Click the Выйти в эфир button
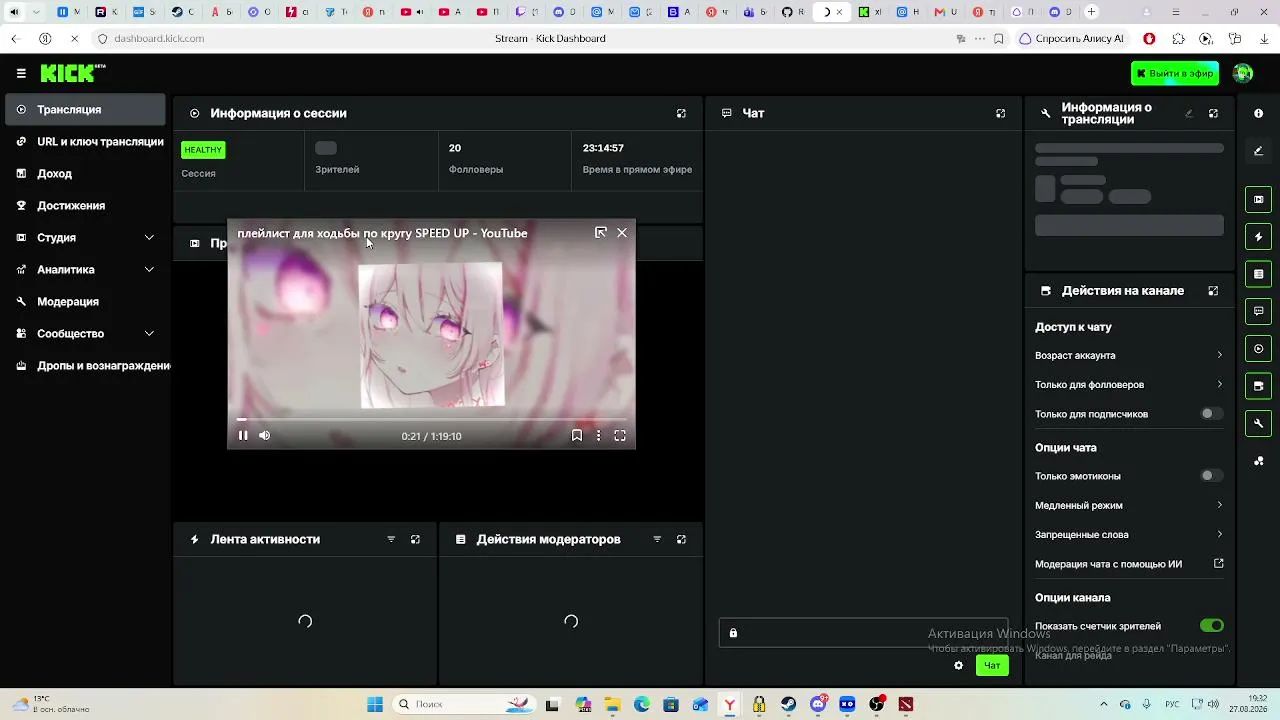The height and width of the screenshot is (720, 1280). tap(1175, 73)
